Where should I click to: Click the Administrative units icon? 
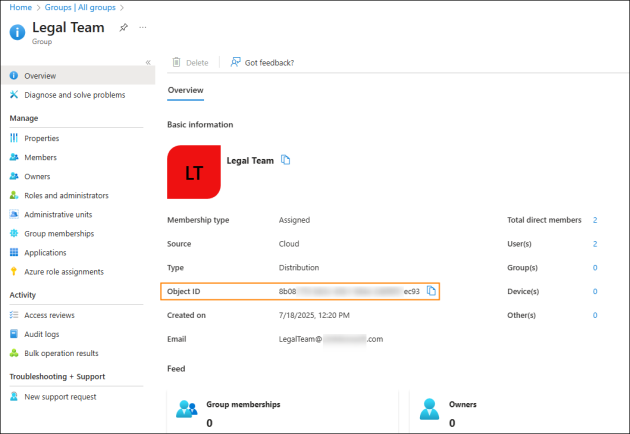click(14, 214)
